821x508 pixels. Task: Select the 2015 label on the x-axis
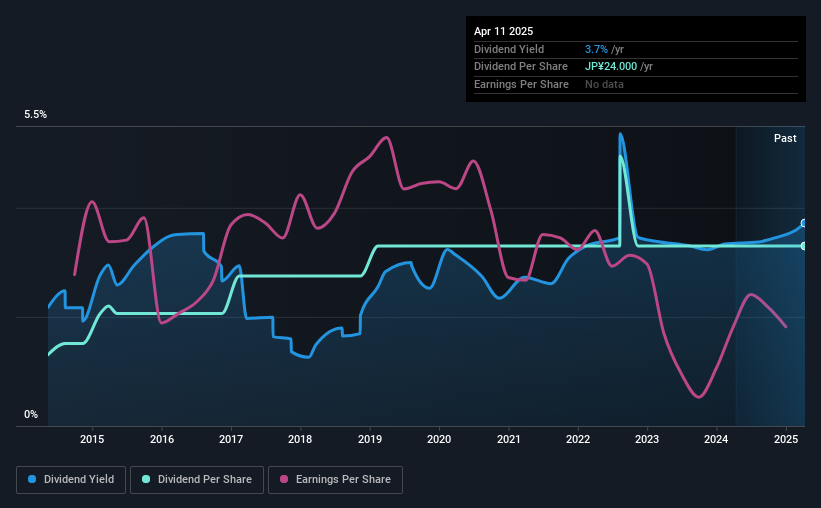[x=92, y=439]
